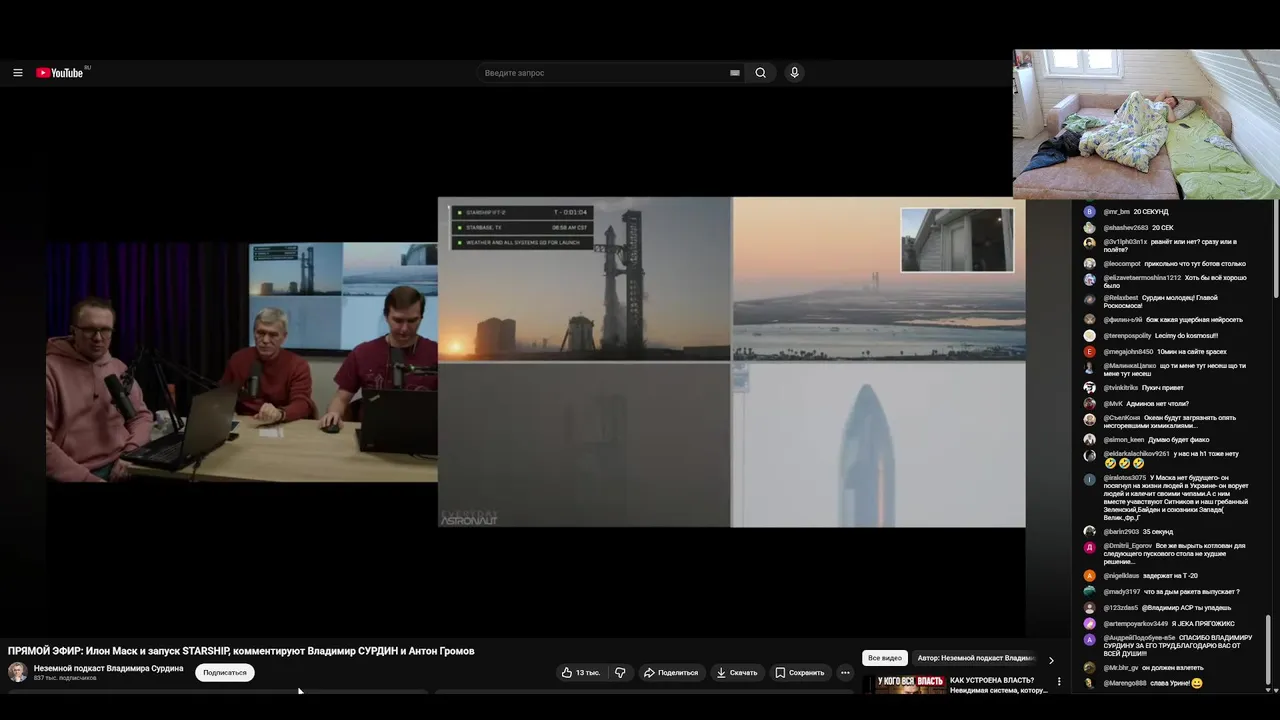Click subscriber count '837 тыс. подписчиков'
Viewport: 1280px width, 720px height.
coord(65,678)
